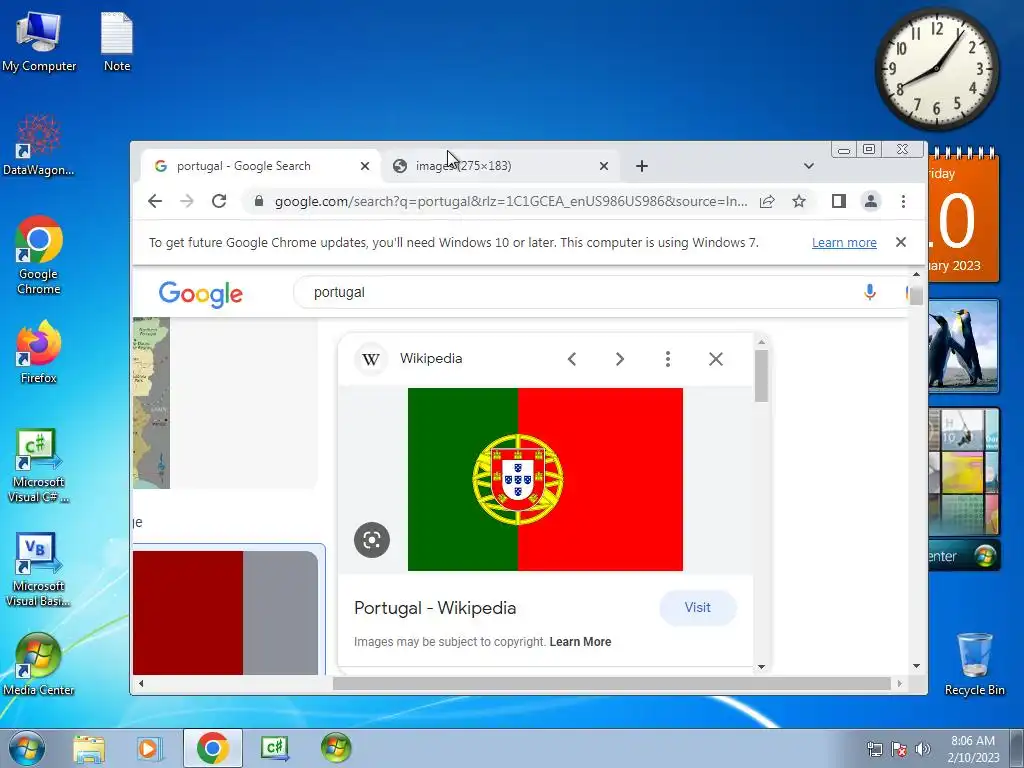Open the Note desktop file
Image resolution: width=1024 pixels, height=768 pixels.
point(117,43)
